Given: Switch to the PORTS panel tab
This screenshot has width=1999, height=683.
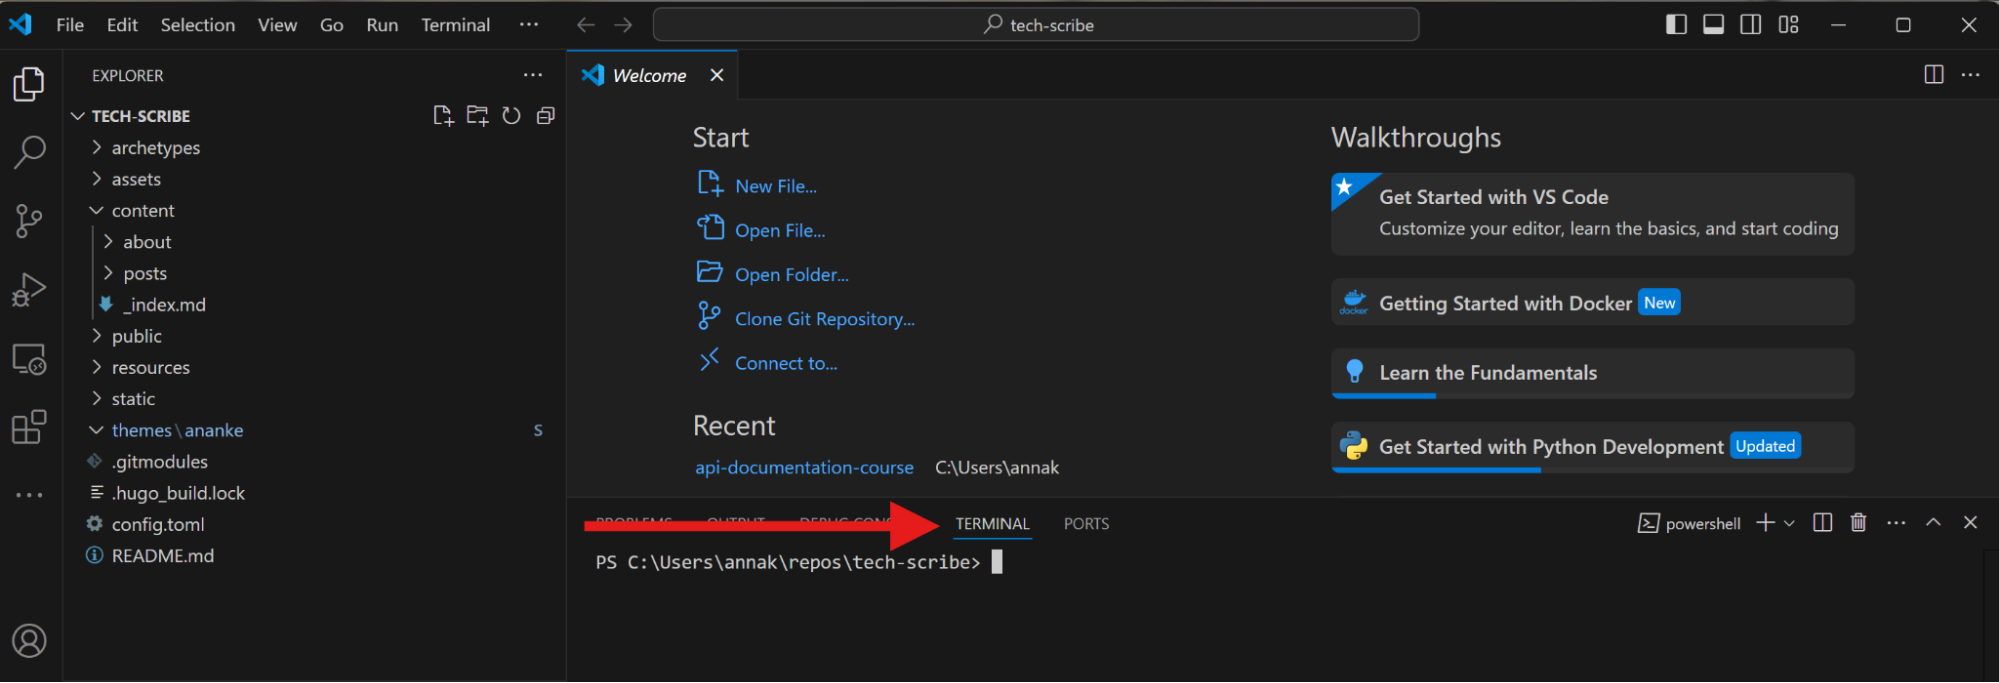Looking at the screenshot, I should (x=1086, y=524).
